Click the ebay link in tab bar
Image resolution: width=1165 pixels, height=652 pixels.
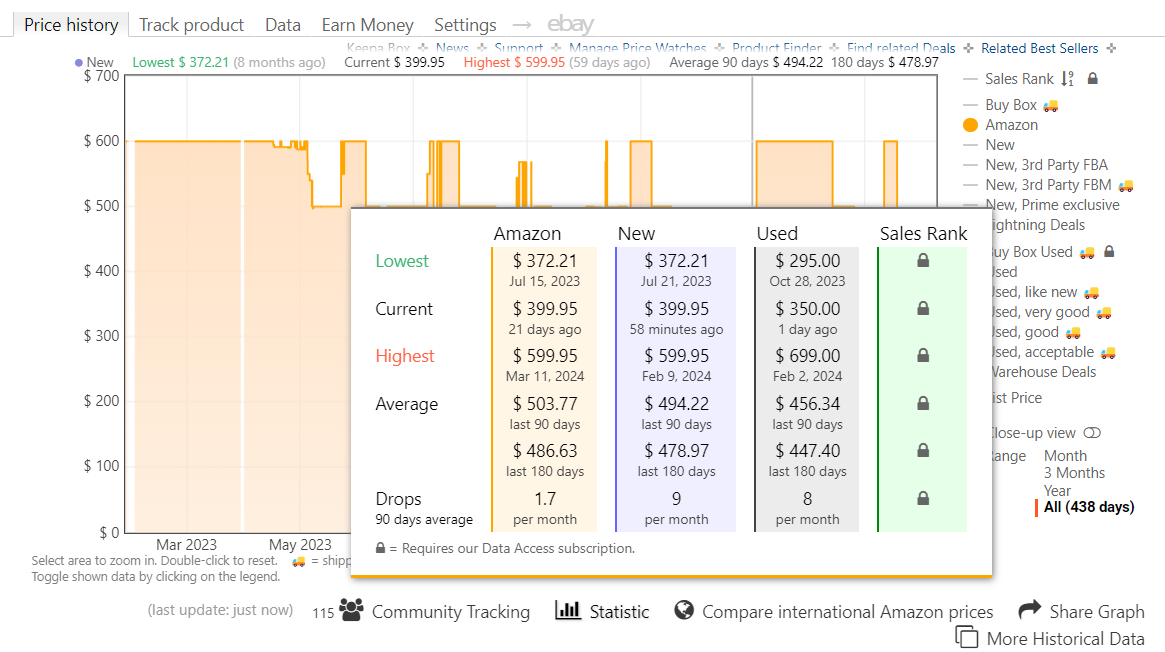(570, 25)
